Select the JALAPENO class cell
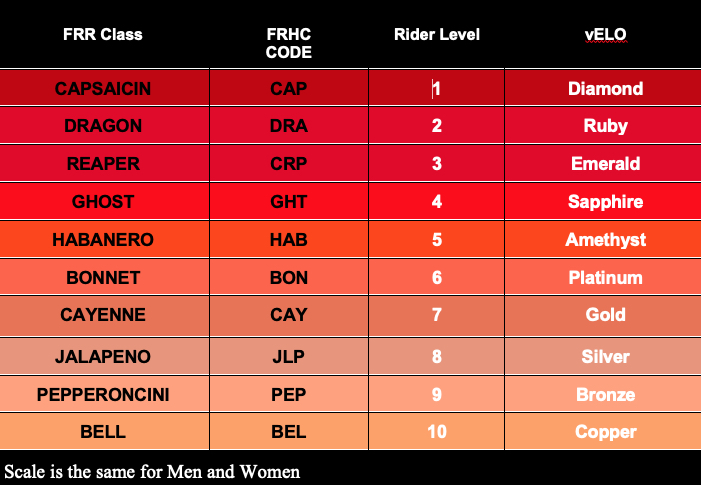 click(x=103, y=356)
